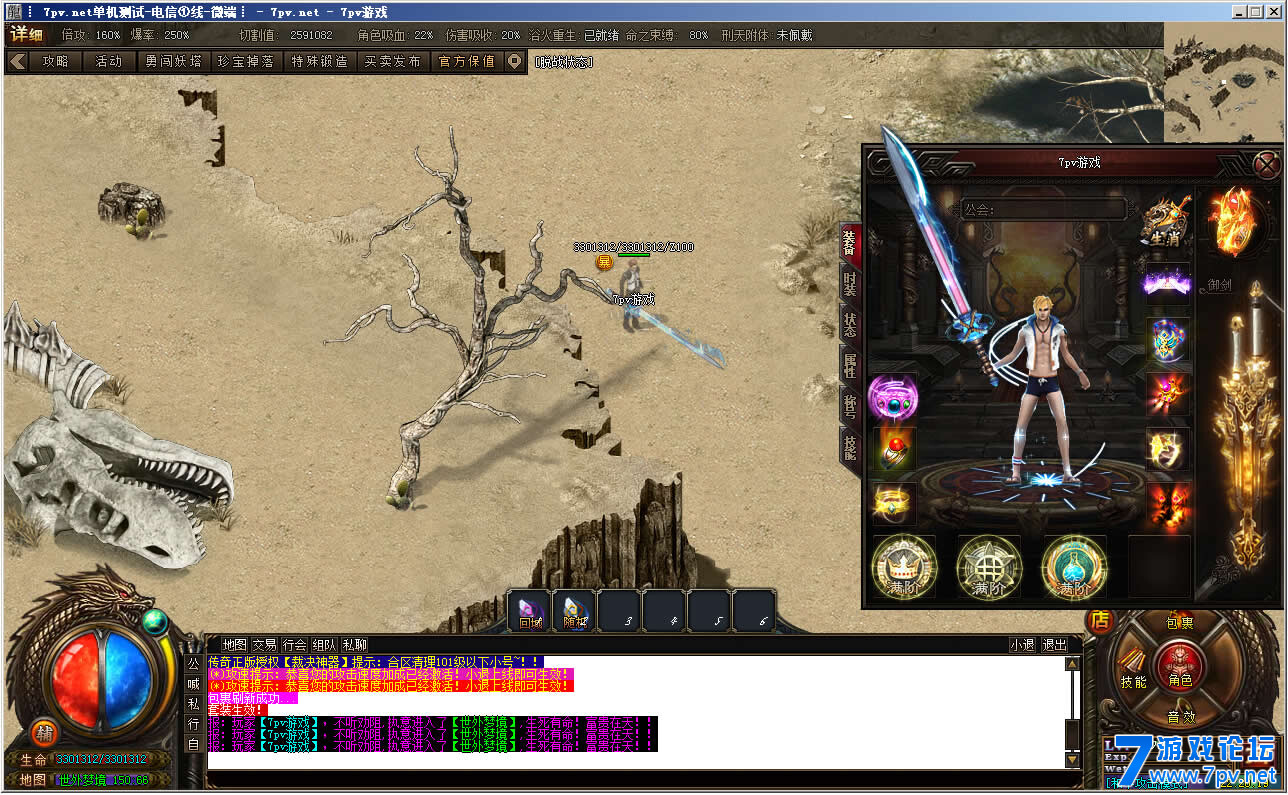
Task: Click the 地图 map button above chat
Action: tap(235, 645)
